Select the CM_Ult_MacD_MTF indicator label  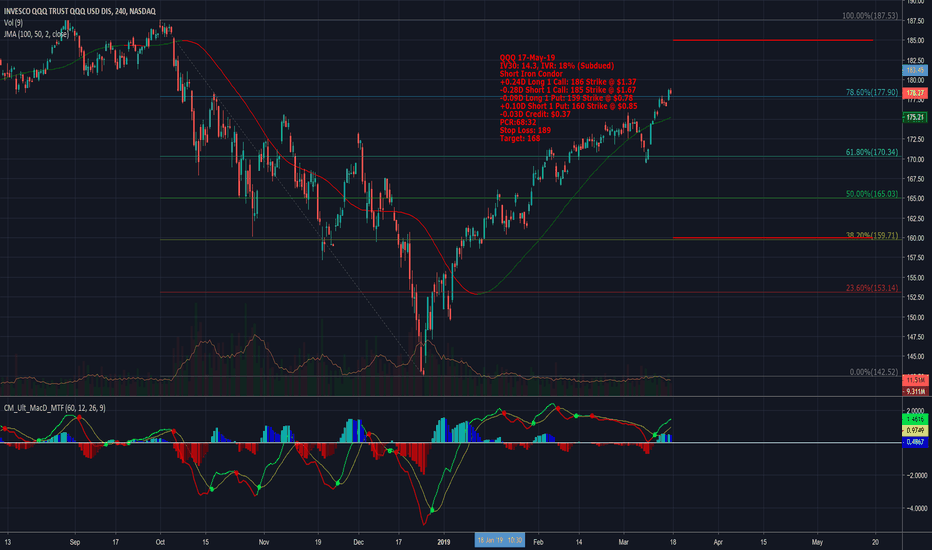55,408
